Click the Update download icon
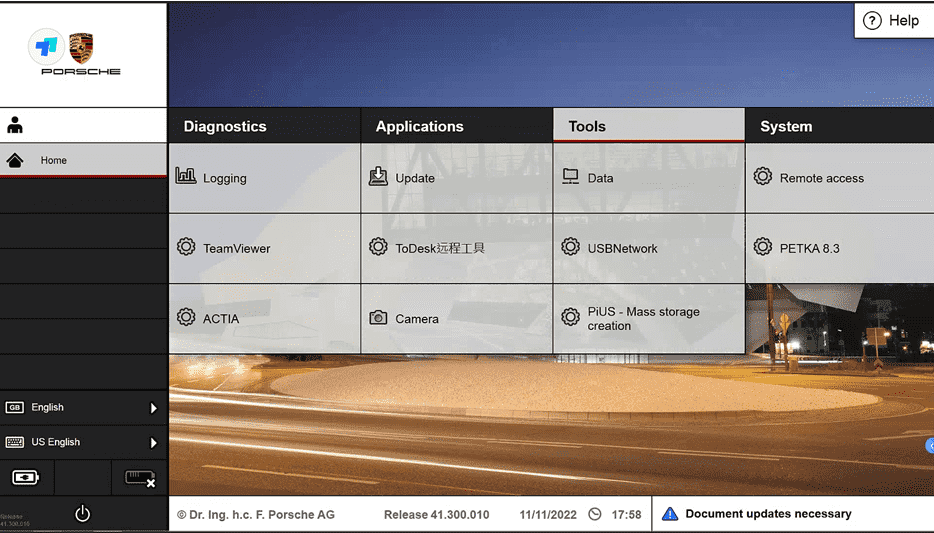The width and height of the screenshot is (934, 533). point(378,176)
